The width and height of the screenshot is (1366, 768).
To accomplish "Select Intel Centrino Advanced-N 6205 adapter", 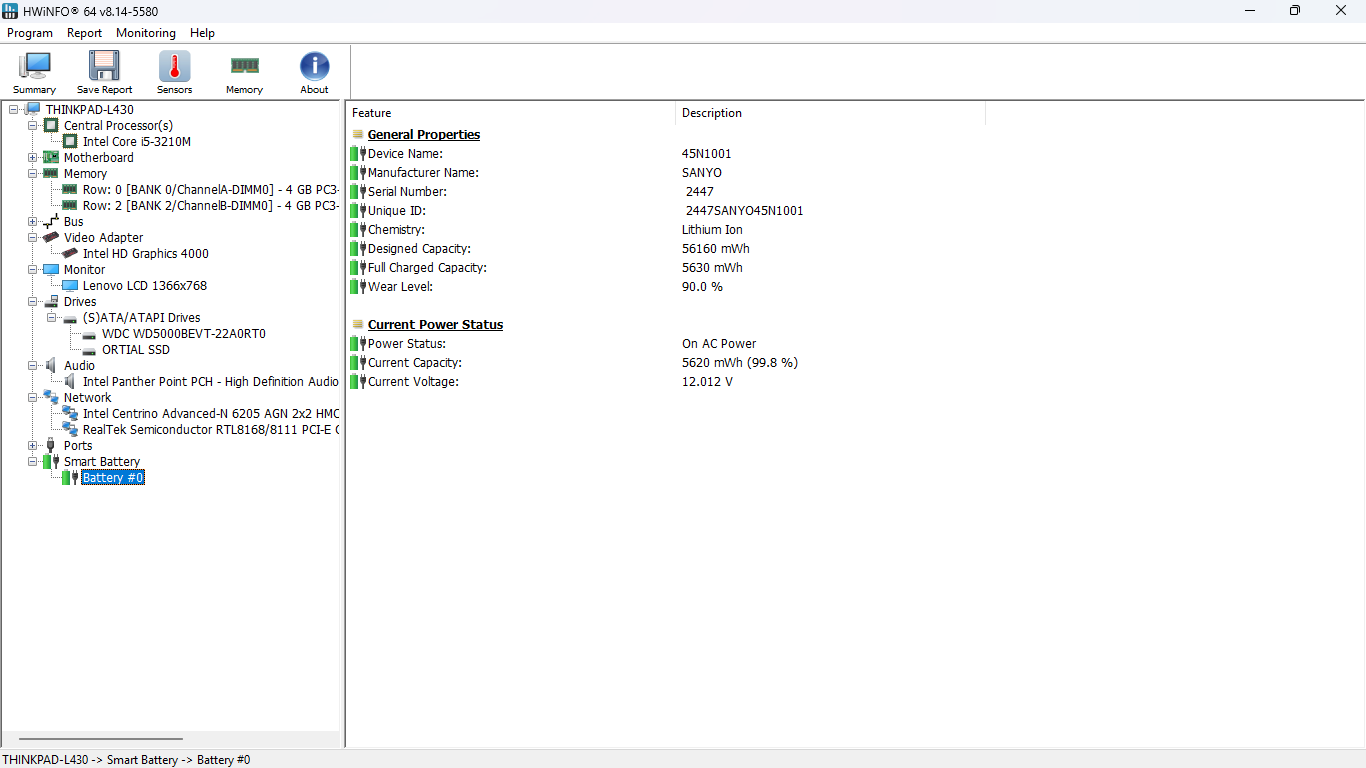I will click(211, 413).
